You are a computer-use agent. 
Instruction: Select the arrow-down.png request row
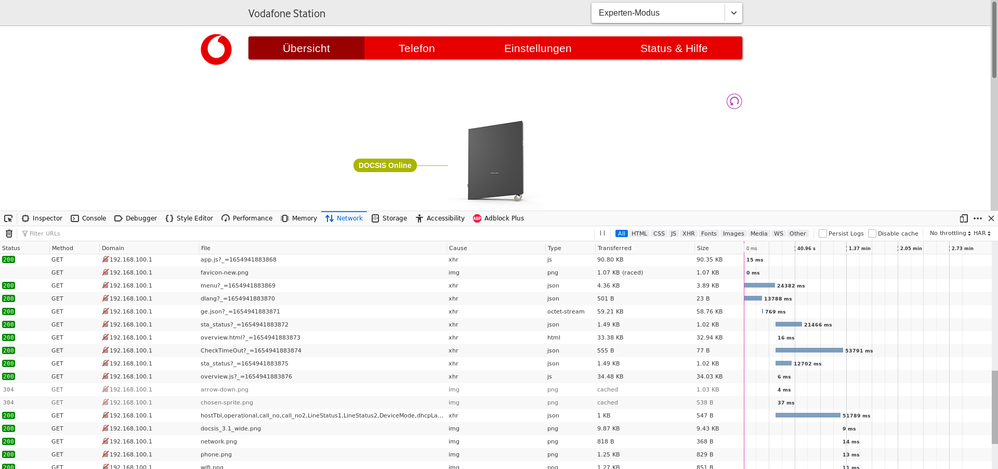[495, 389]
